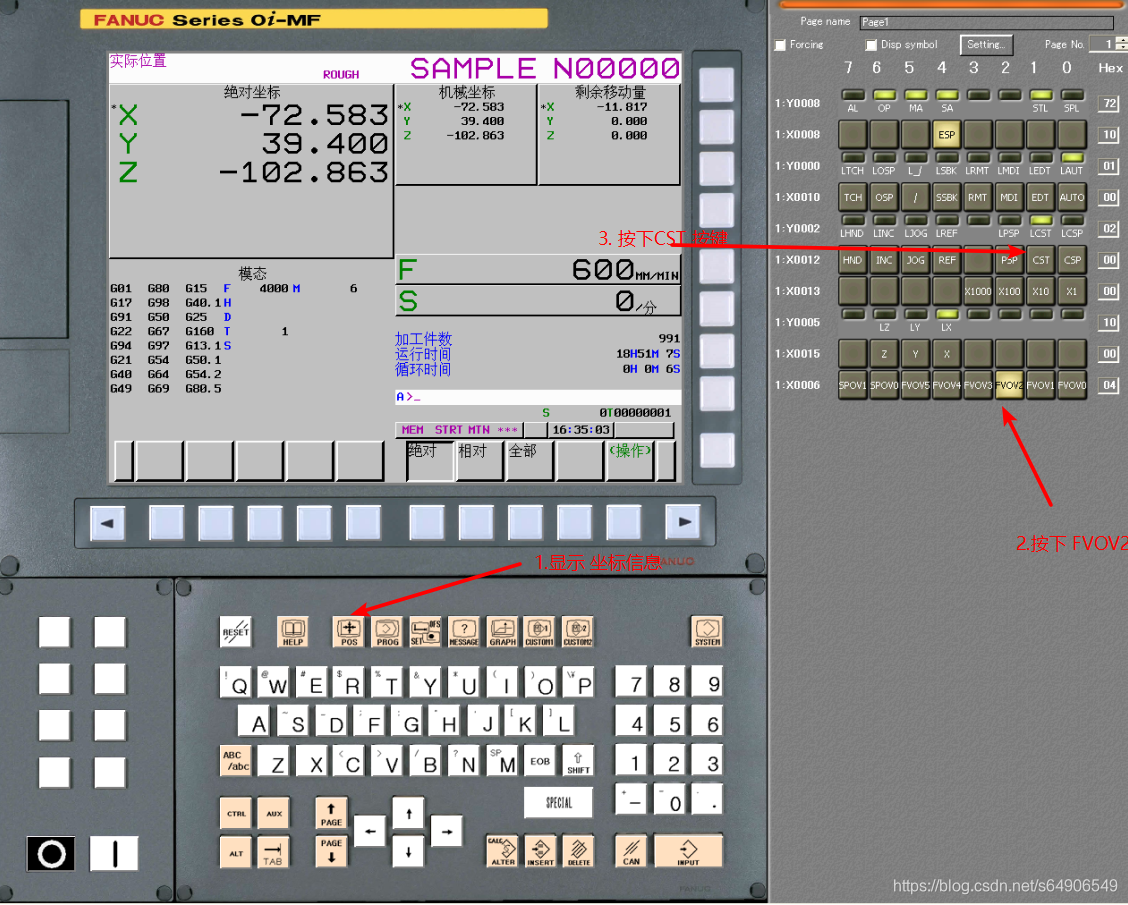Click the cursor up arrow key
The image size is (1128, 905).
tap(408, 813)
